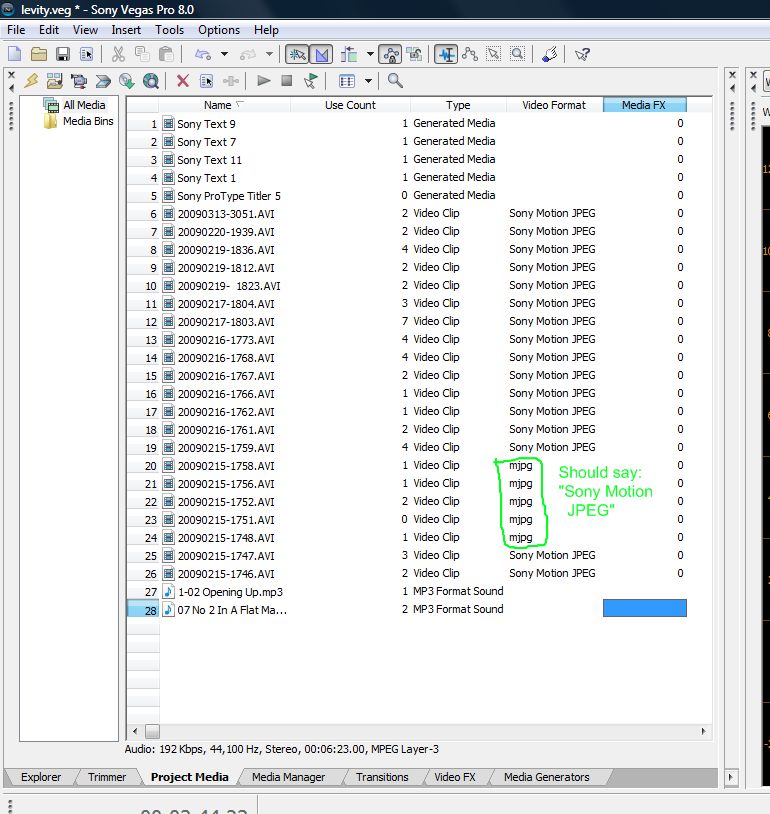Switch to the Transitions tab

pyautogui.click(x=382, y=777)
